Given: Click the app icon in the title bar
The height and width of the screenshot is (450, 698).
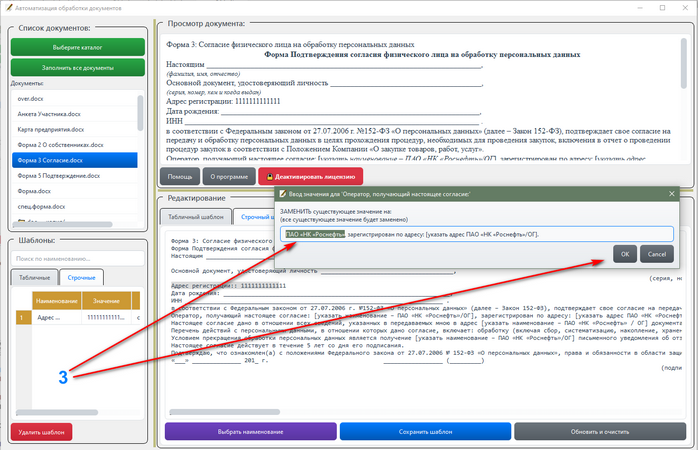Looking at the screenshot, I should (x=9, y=8).
